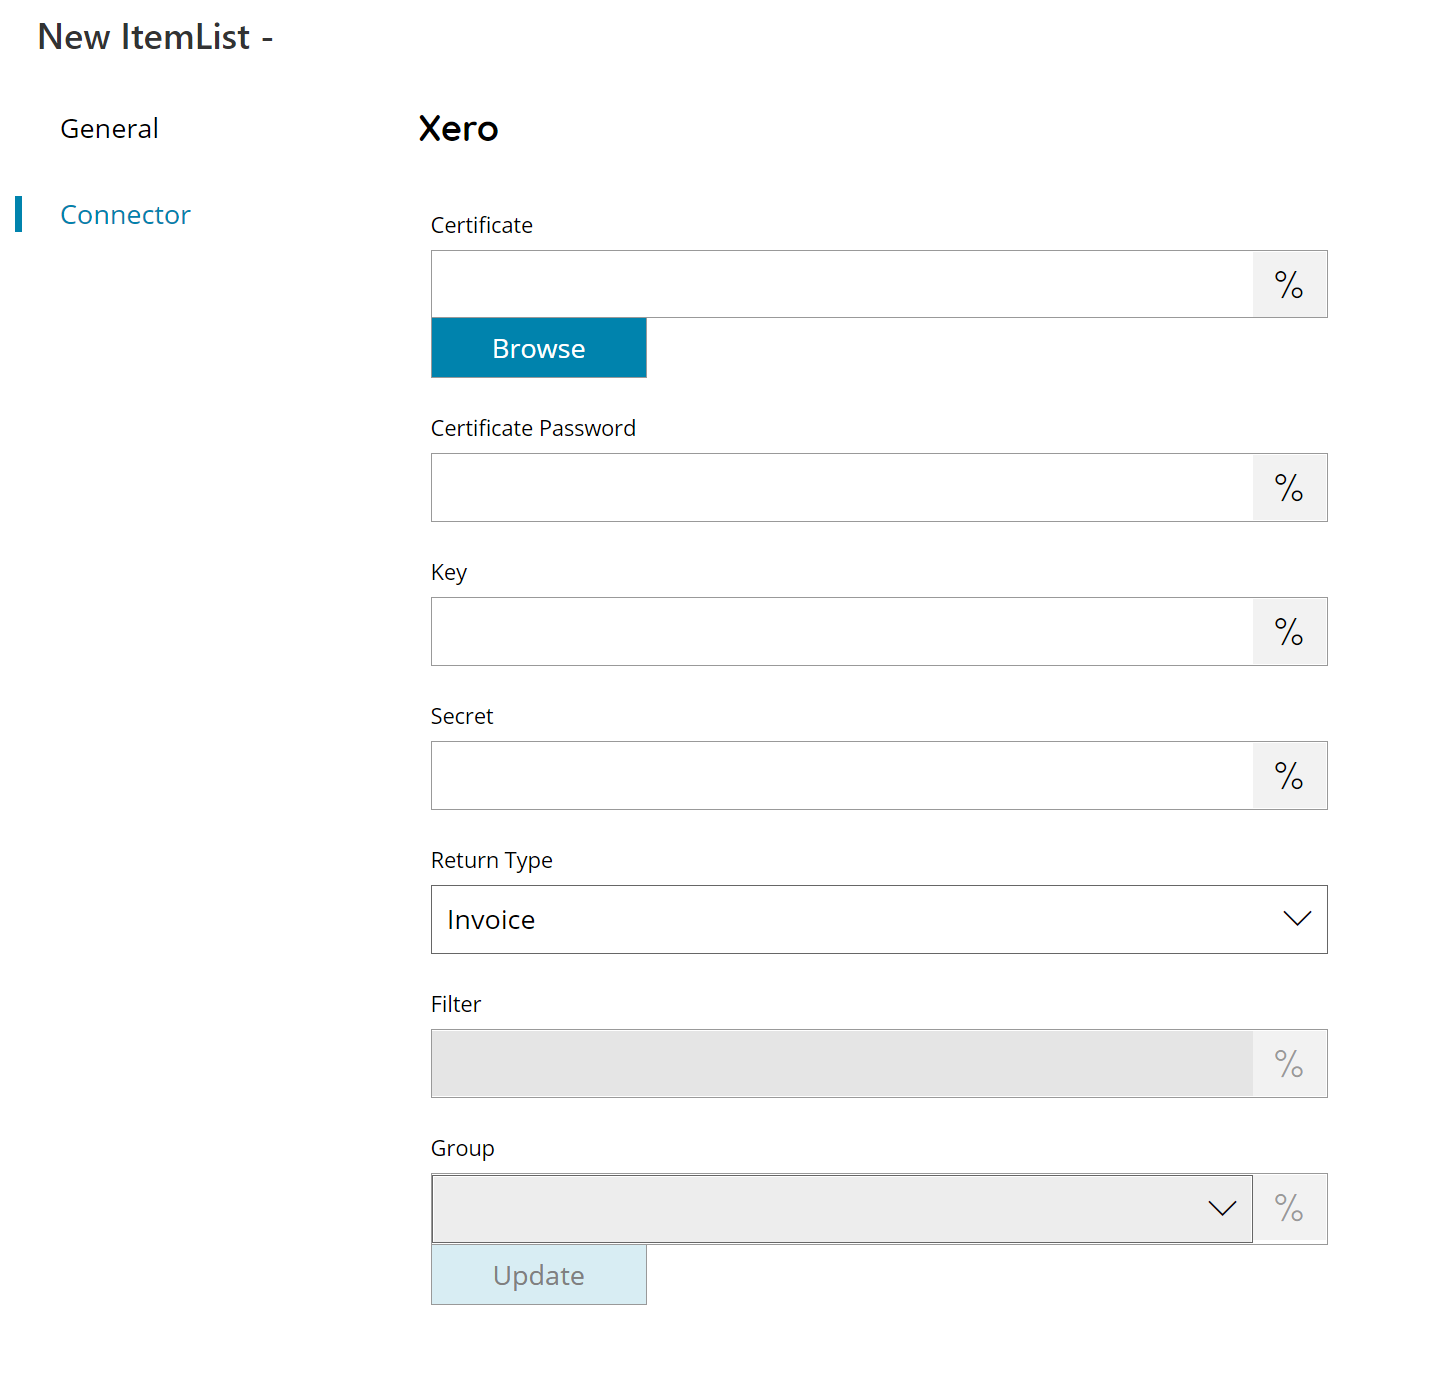The width and height of the screenshot is (1436, 1386).
Task: Open the Return Type dropdown showing Invoice
Action: [879, 919]
